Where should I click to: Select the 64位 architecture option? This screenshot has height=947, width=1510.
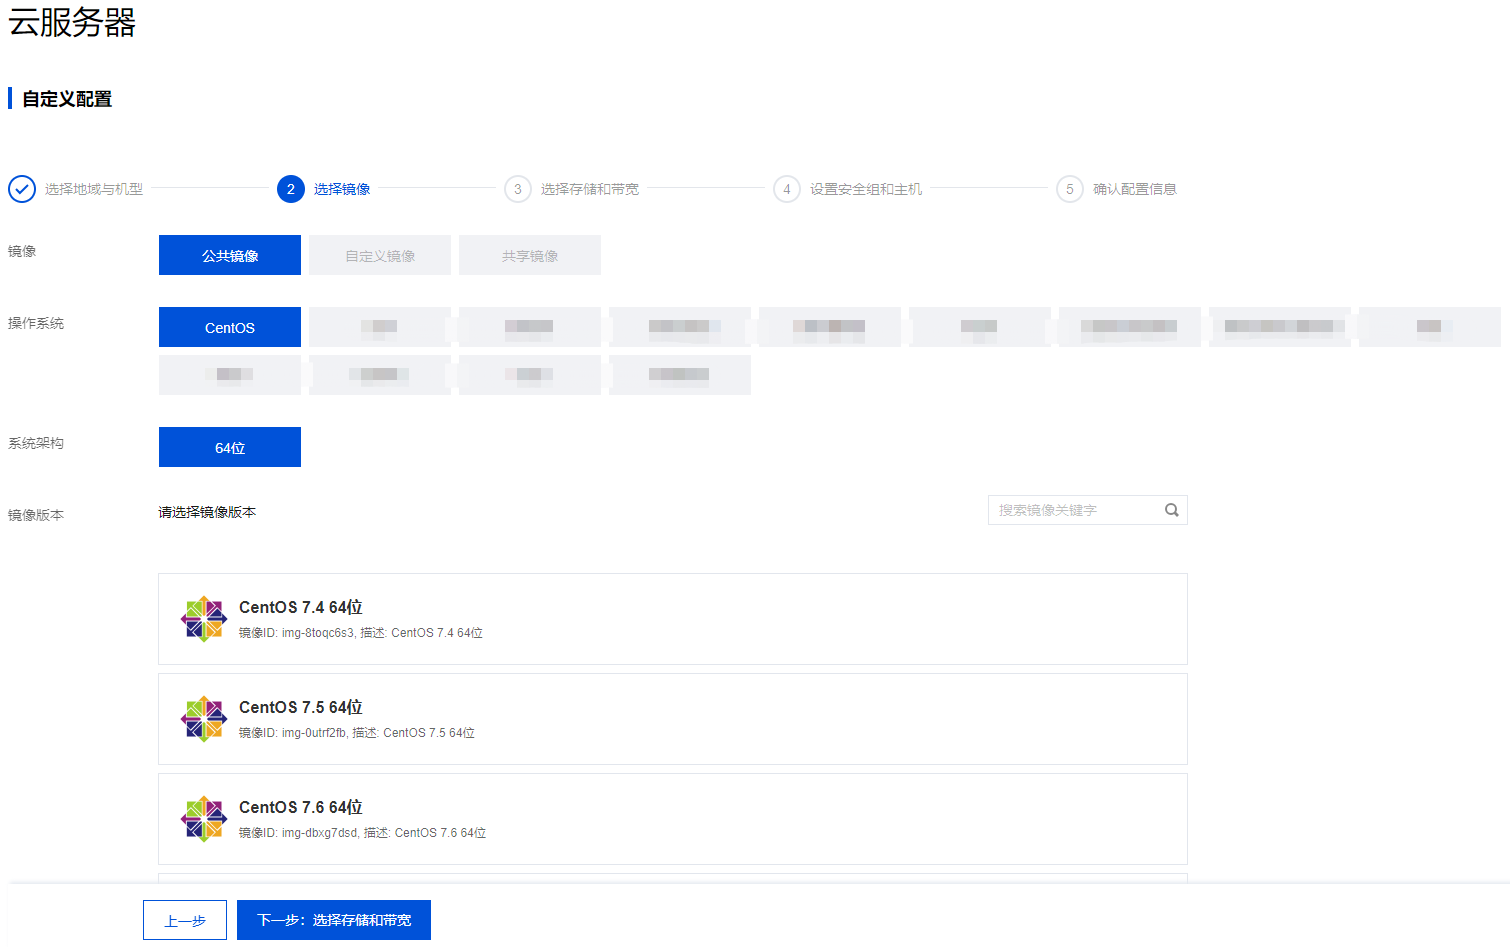[230, 447]
